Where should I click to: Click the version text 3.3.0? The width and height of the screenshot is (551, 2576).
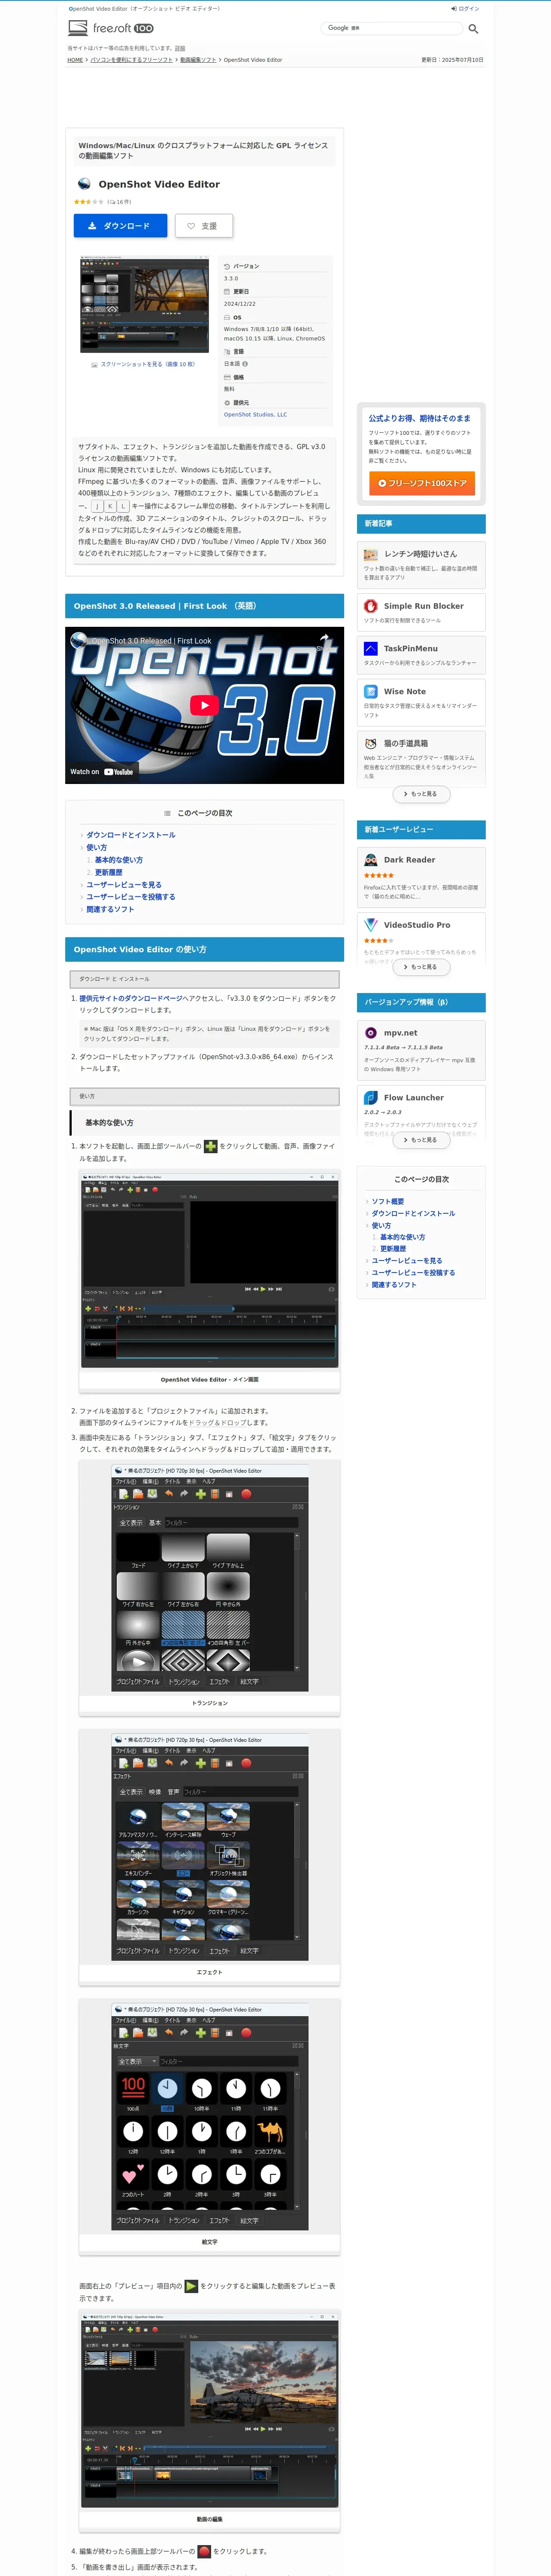[231, 278]
